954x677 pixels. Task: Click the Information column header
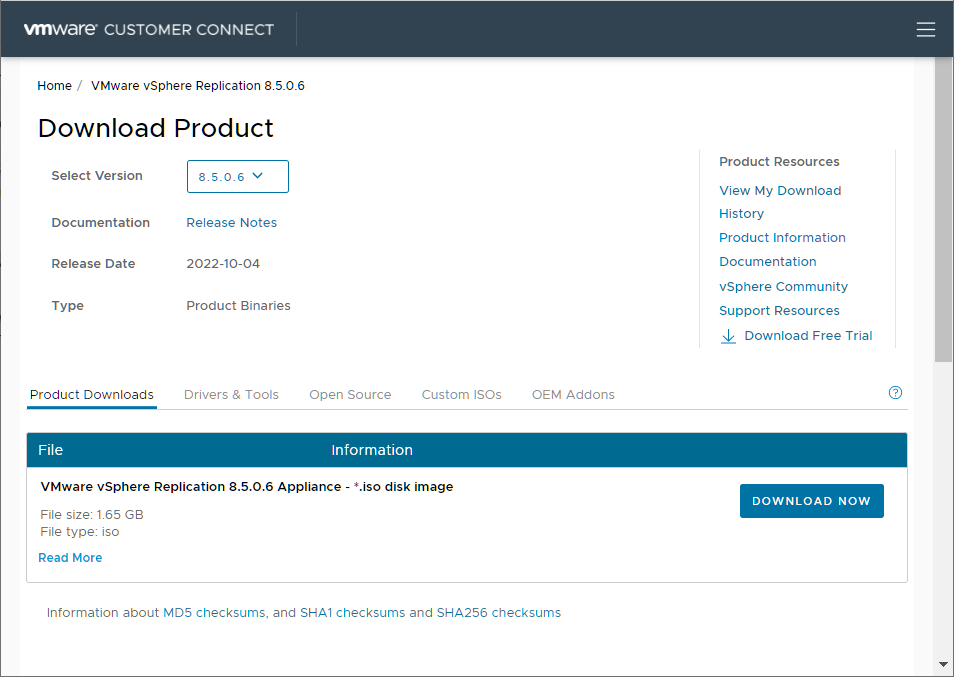point(372,450)
